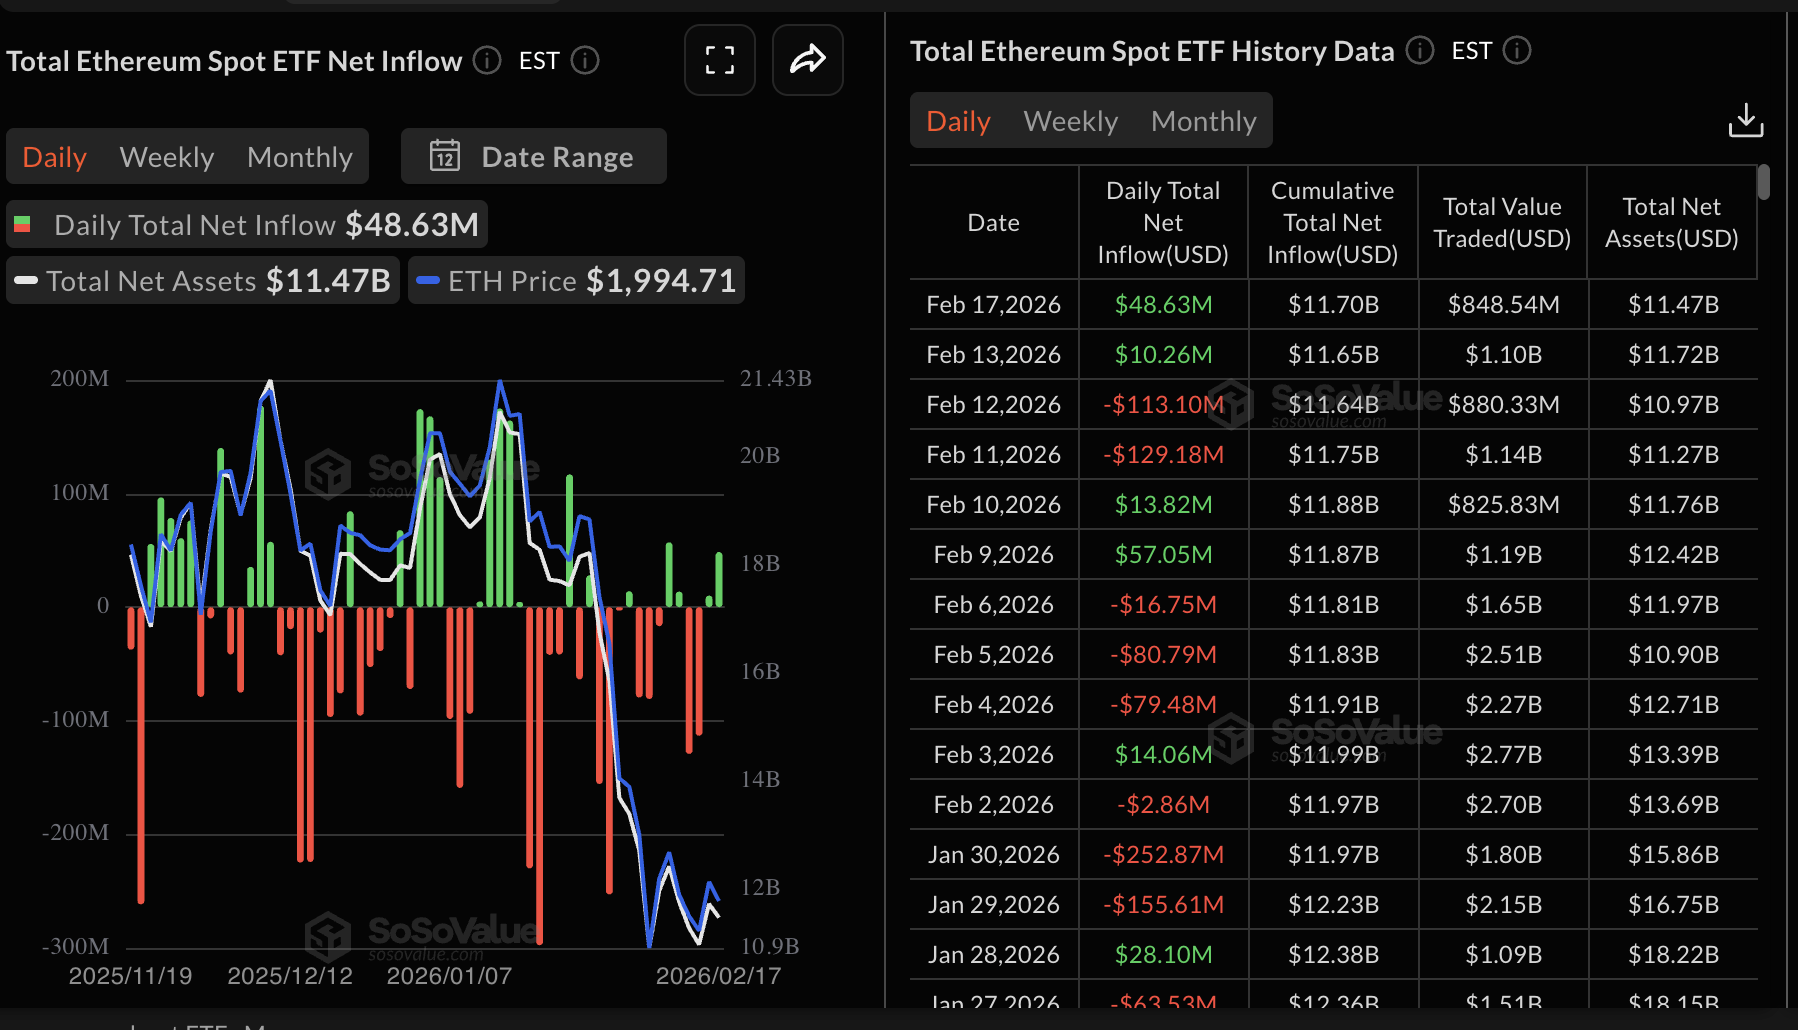Select Daily tab in history table
This screenshot has width=1798, height=1030.
point(958,121)
